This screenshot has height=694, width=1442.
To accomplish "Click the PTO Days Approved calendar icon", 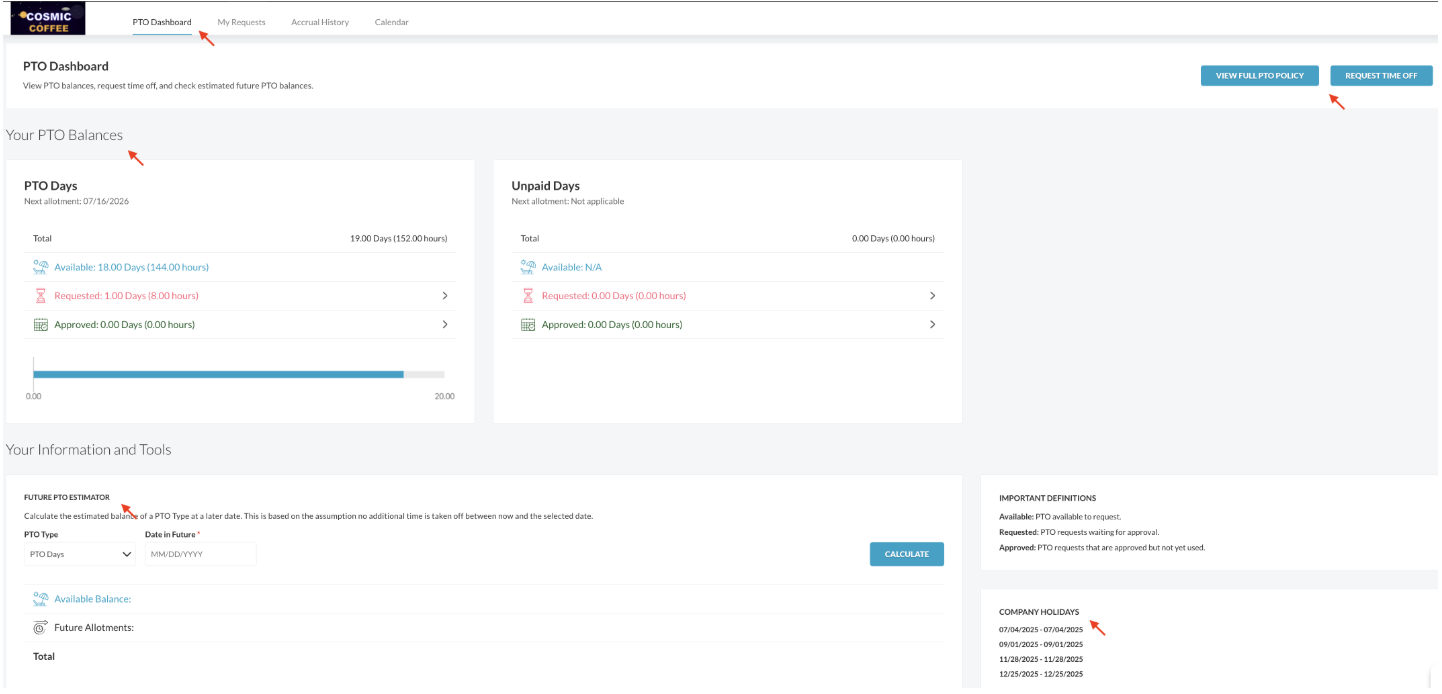I will (x=41, y=325).
